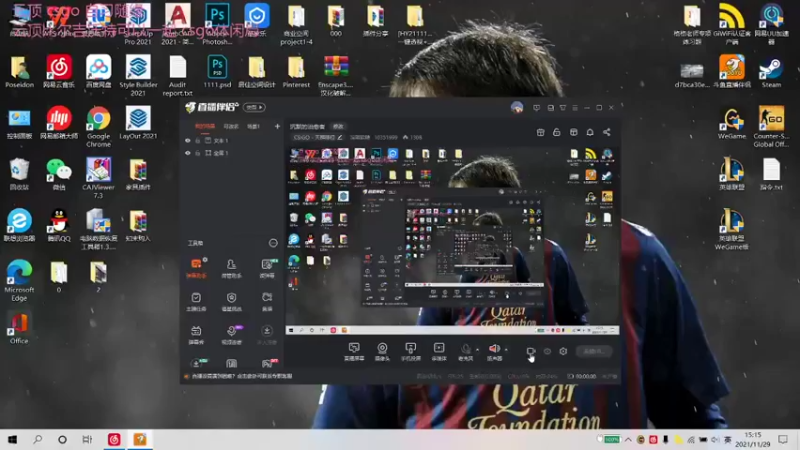Image resolution: width=800 pixels, height=450 pixels.
Task: Switch to the second scene tab
Action: pyautogui.click(x=231, y=126)
